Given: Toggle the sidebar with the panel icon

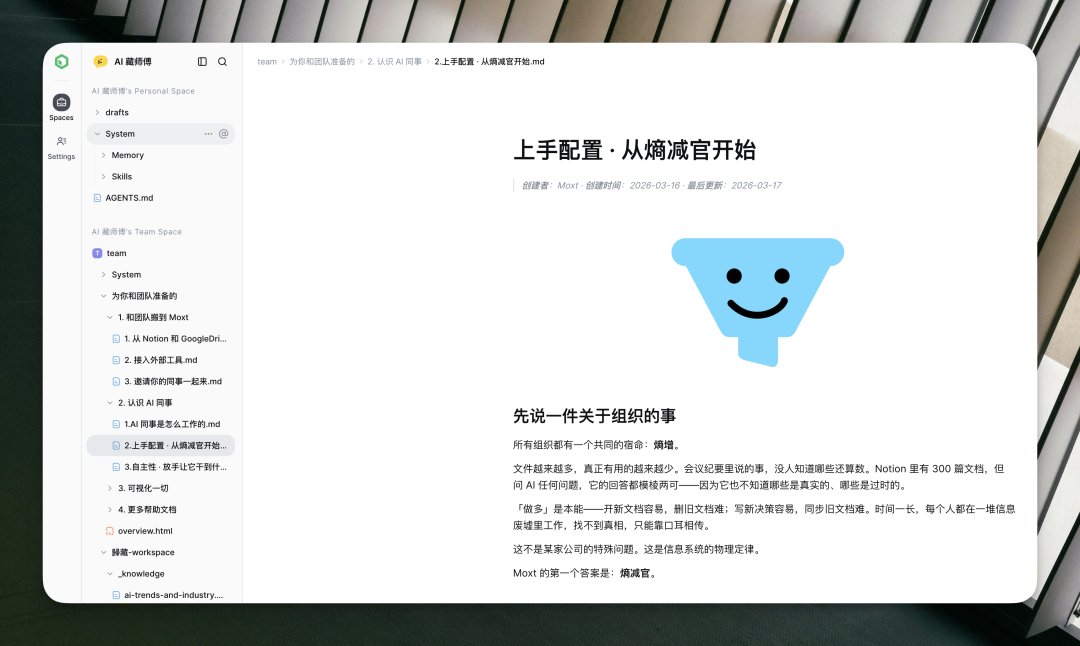Looking at the screenshot, I should point(203,61).
